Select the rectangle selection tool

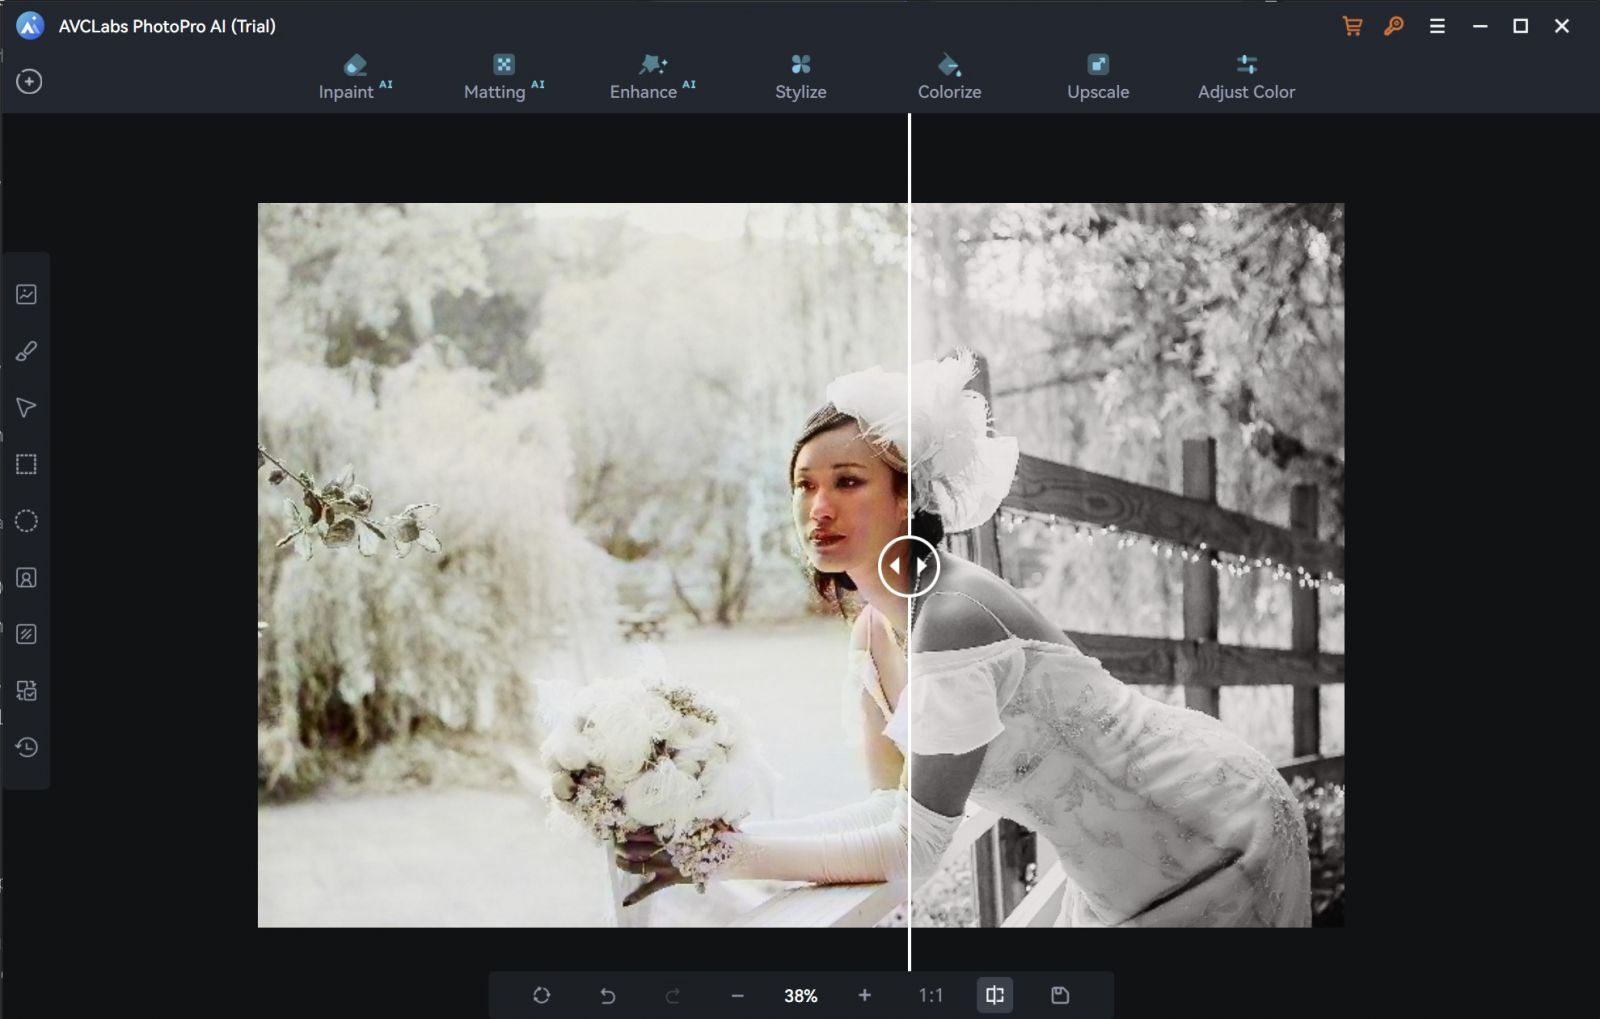(x=26, y=463)
